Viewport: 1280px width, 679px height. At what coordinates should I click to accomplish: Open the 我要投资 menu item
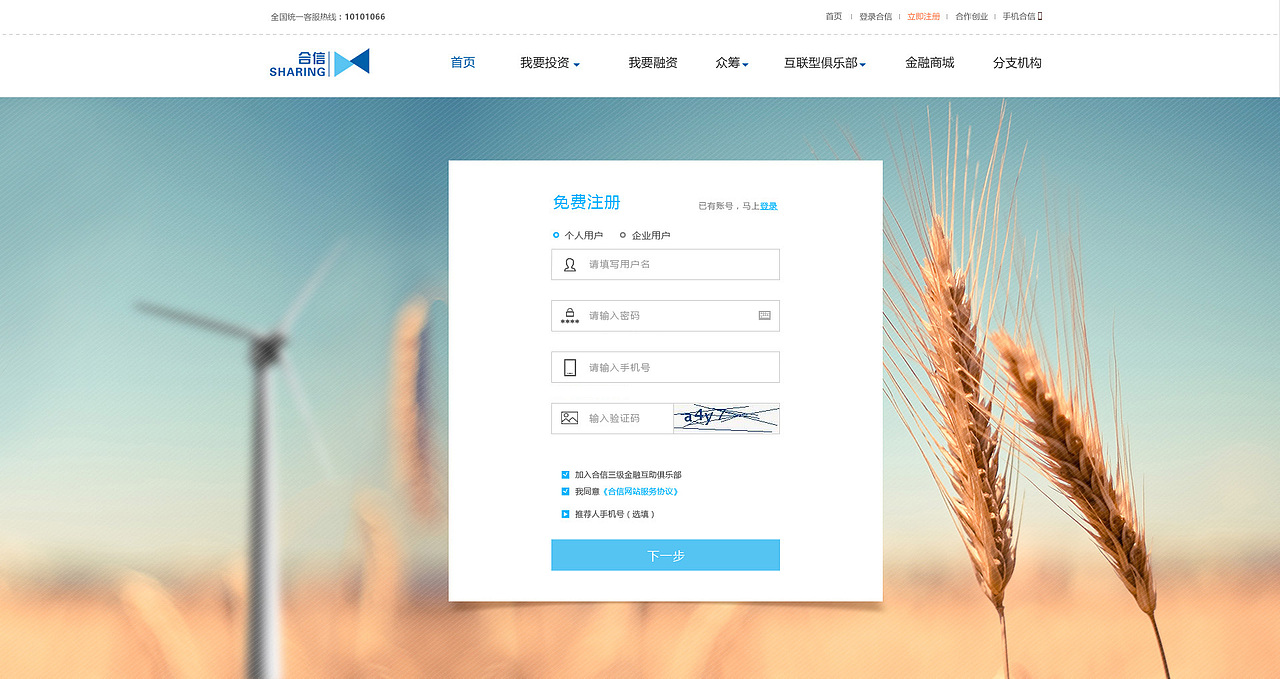pyautogui.click(x=545, y=63)
